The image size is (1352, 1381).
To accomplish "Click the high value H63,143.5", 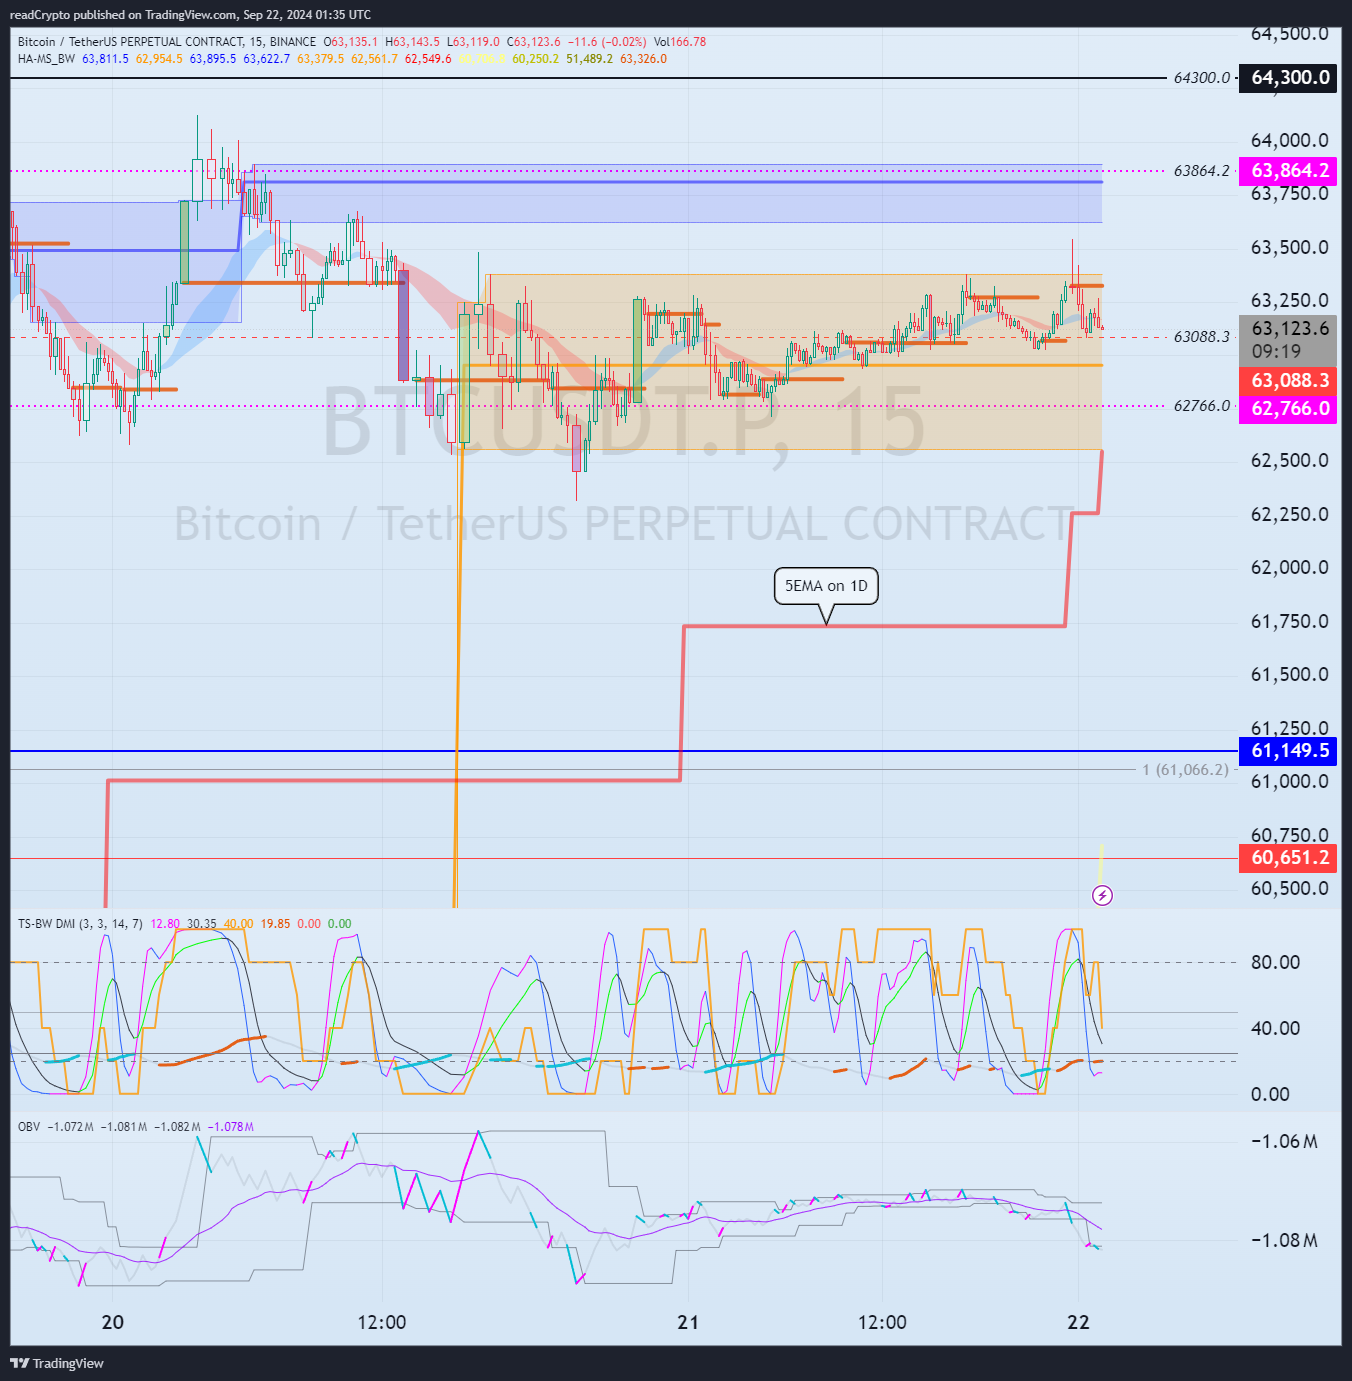I will tap(412, 42).
